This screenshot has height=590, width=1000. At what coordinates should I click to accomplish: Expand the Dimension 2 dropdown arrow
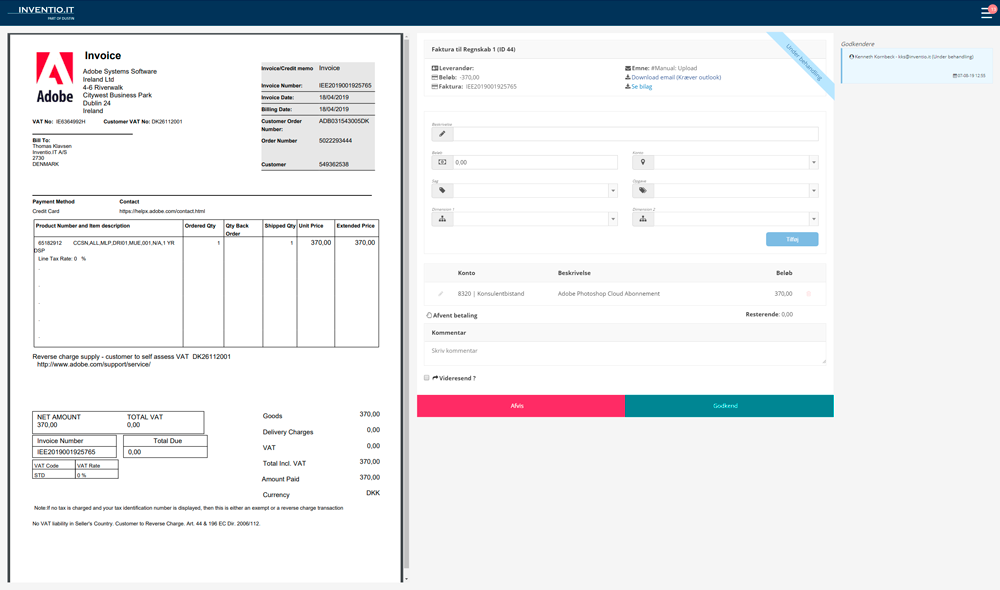point(814,219)
